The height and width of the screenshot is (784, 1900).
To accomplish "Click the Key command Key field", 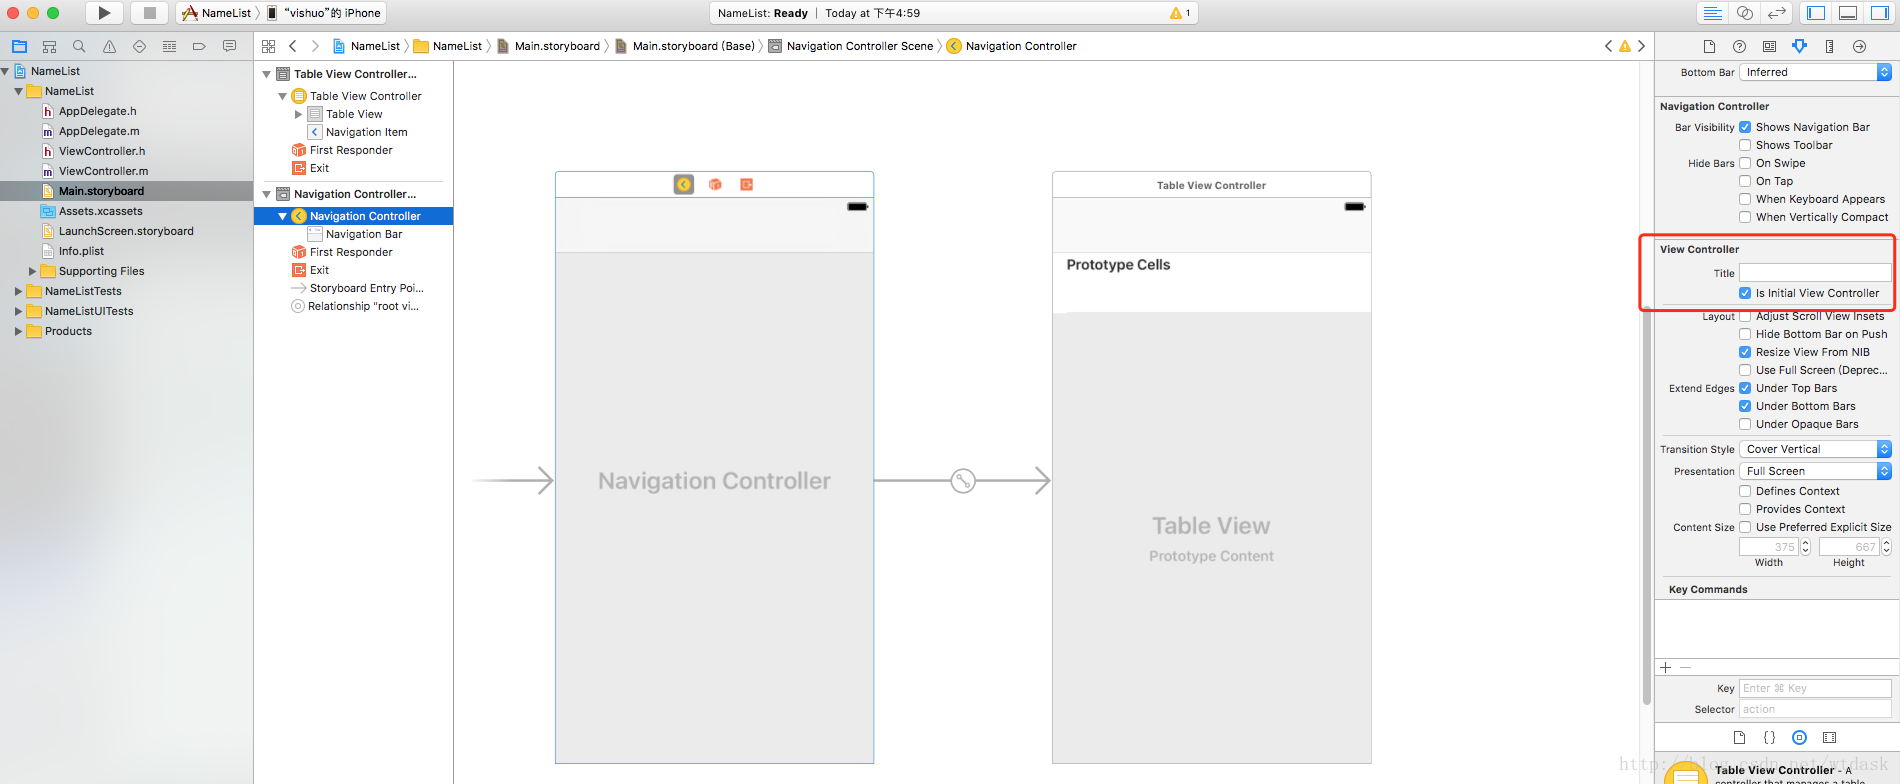I will pyautogui.click(x=1815, y=688).
